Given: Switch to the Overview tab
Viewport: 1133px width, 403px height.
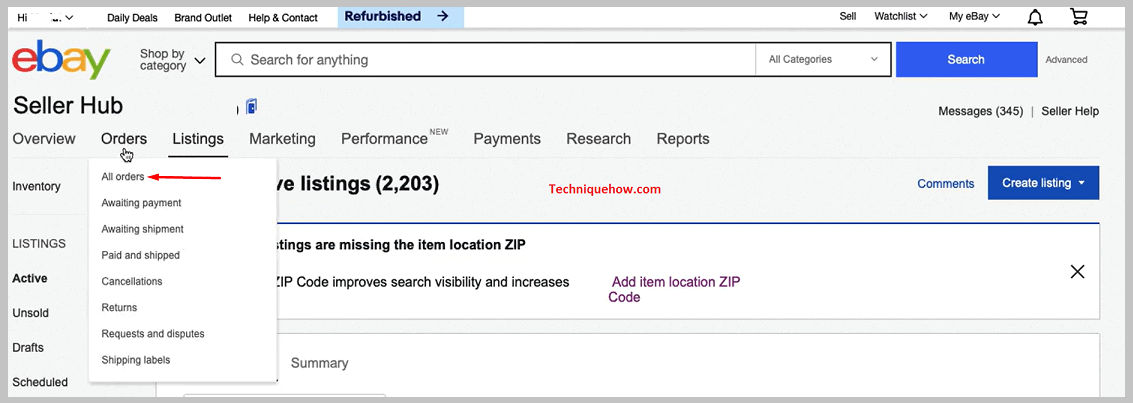Looking at the screenshot, I should (44, 139).
